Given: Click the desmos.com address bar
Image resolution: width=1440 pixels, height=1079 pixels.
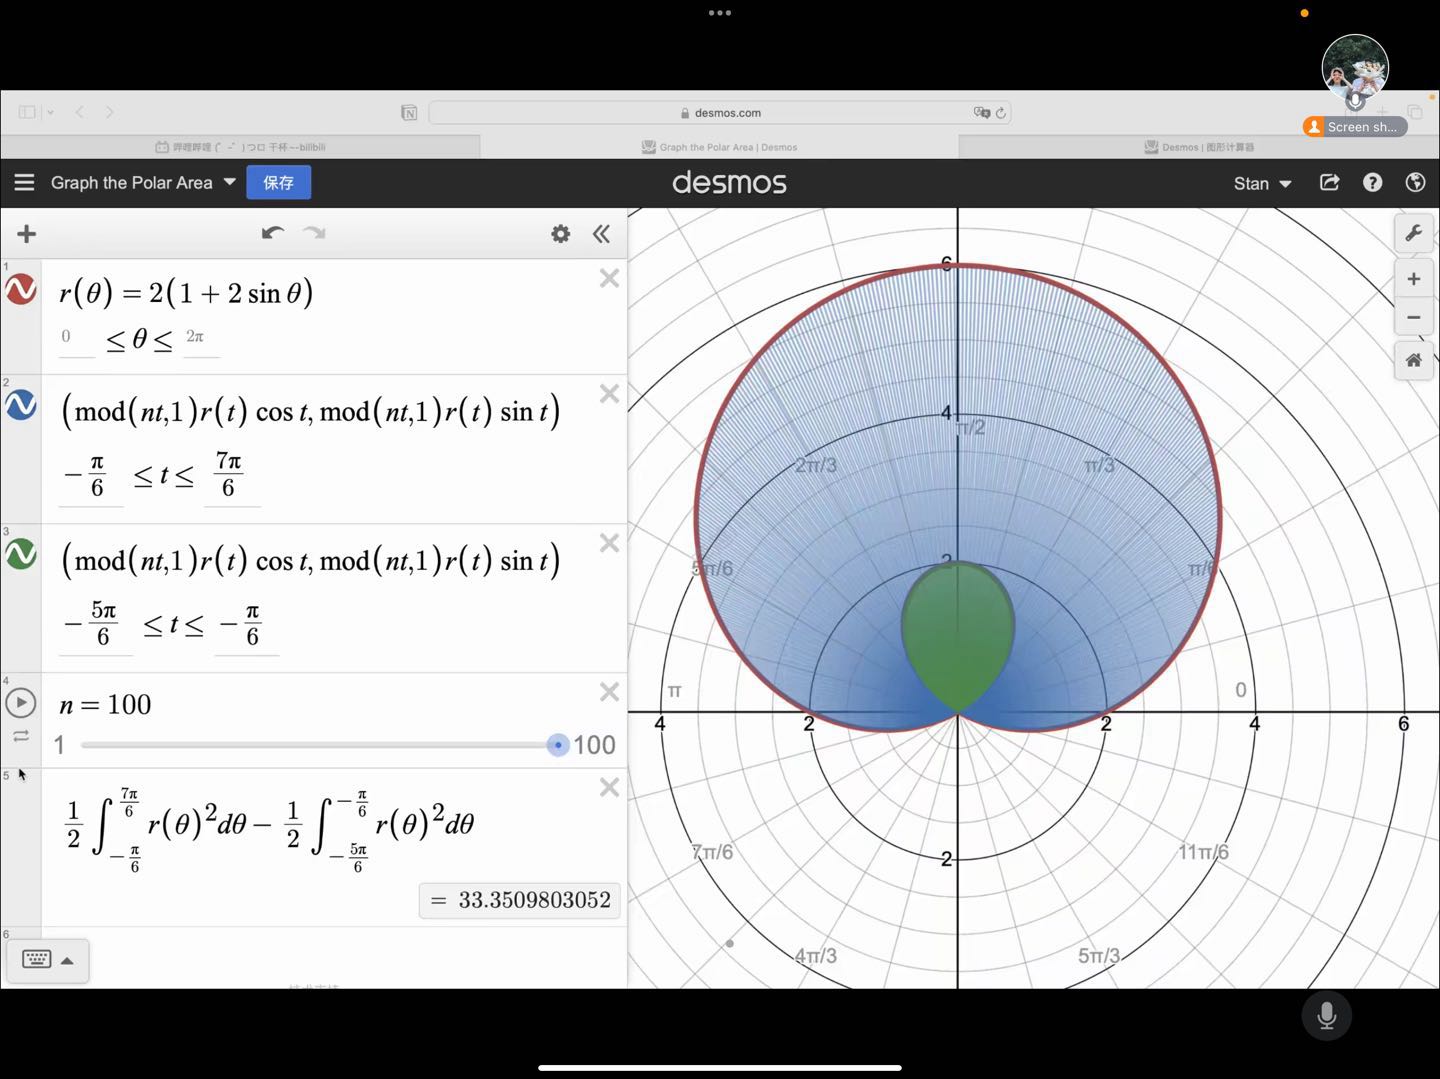Looking at the screenshot, I should (720, 113).
